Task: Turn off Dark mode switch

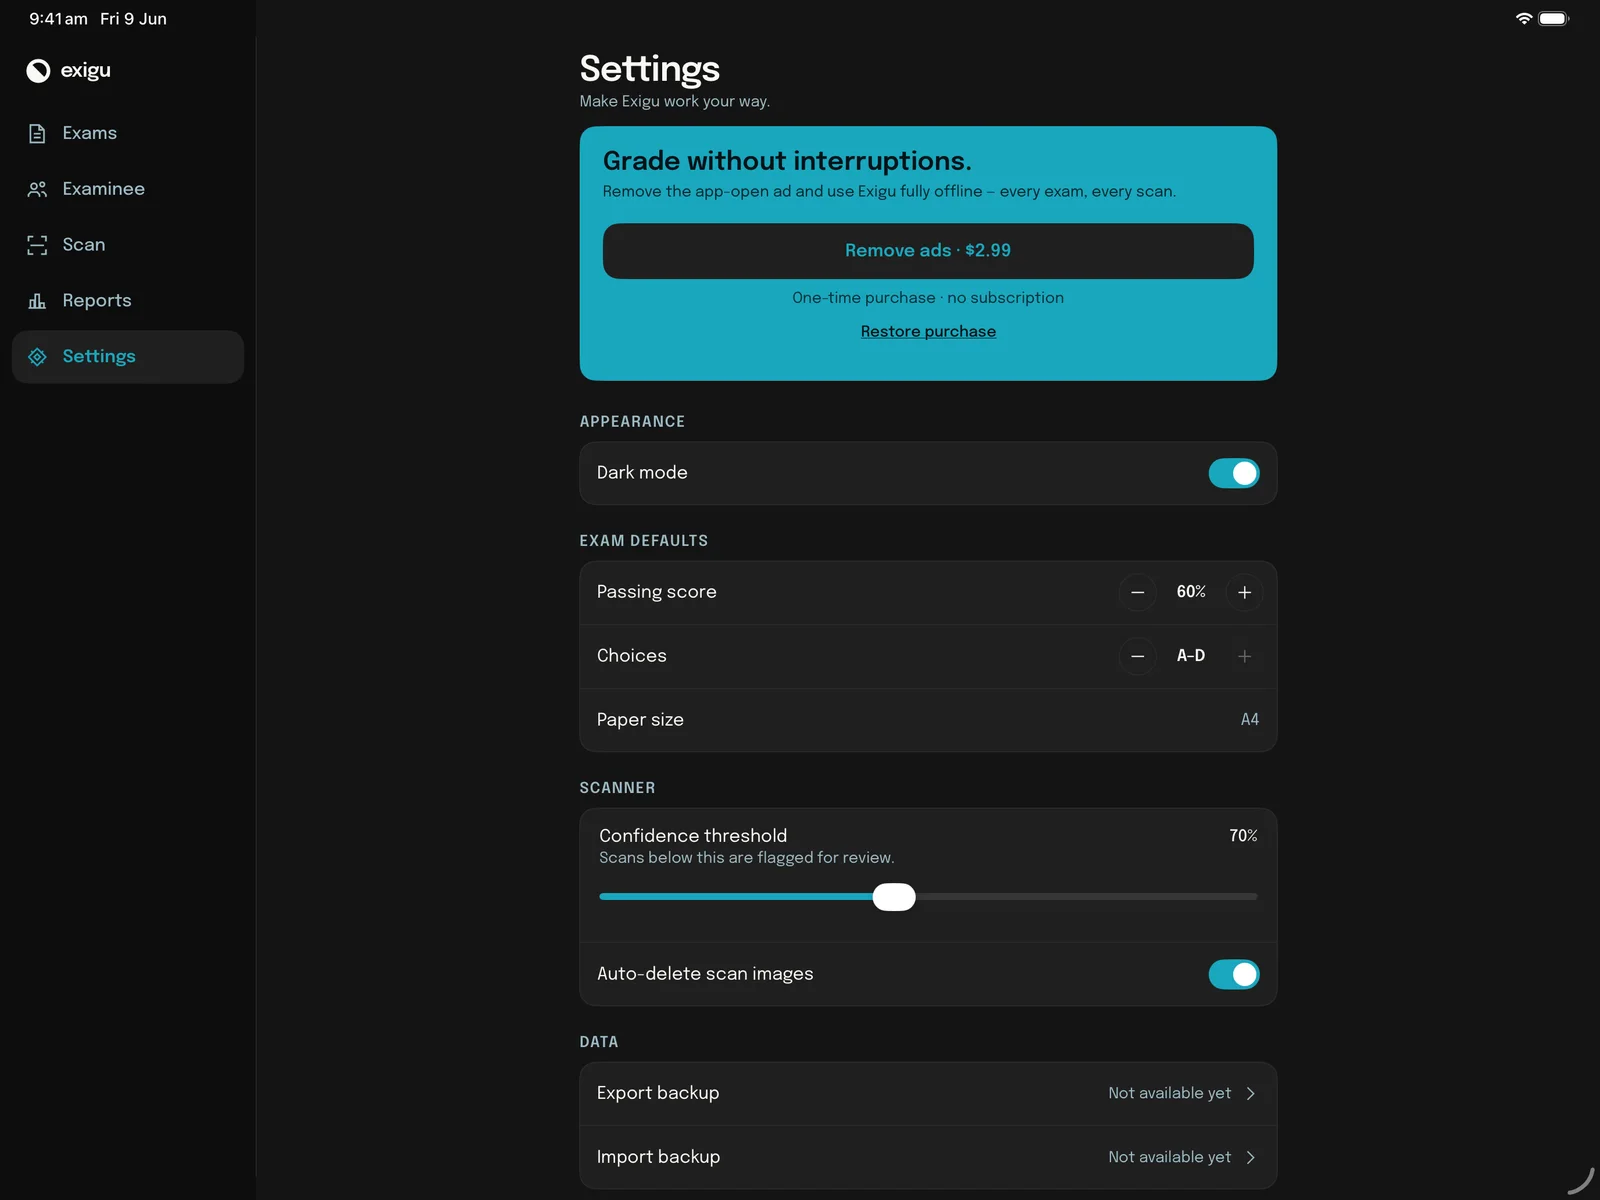Action: (x=1234, y=474)
